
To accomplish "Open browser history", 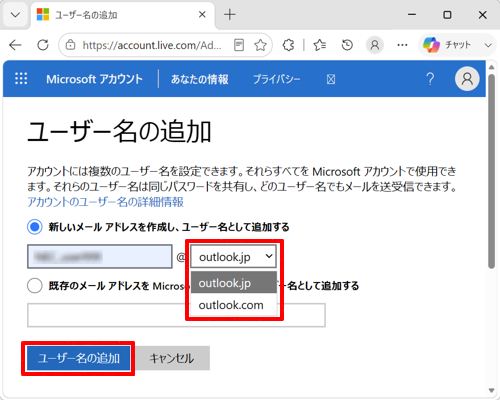I will (x=347, y=45).
